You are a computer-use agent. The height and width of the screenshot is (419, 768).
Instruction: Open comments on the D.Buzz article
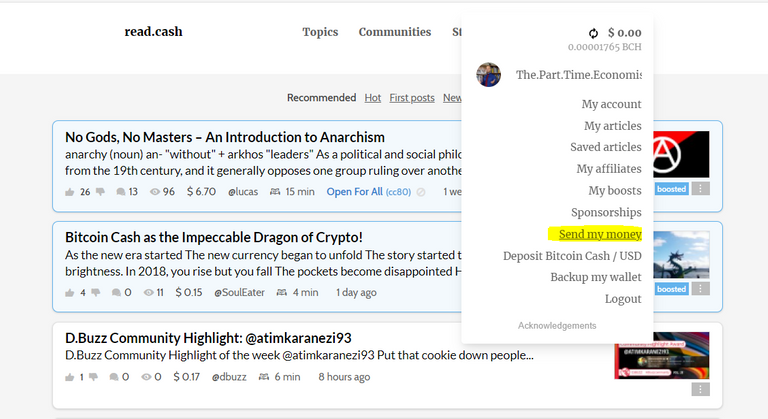tap(114, 377)
